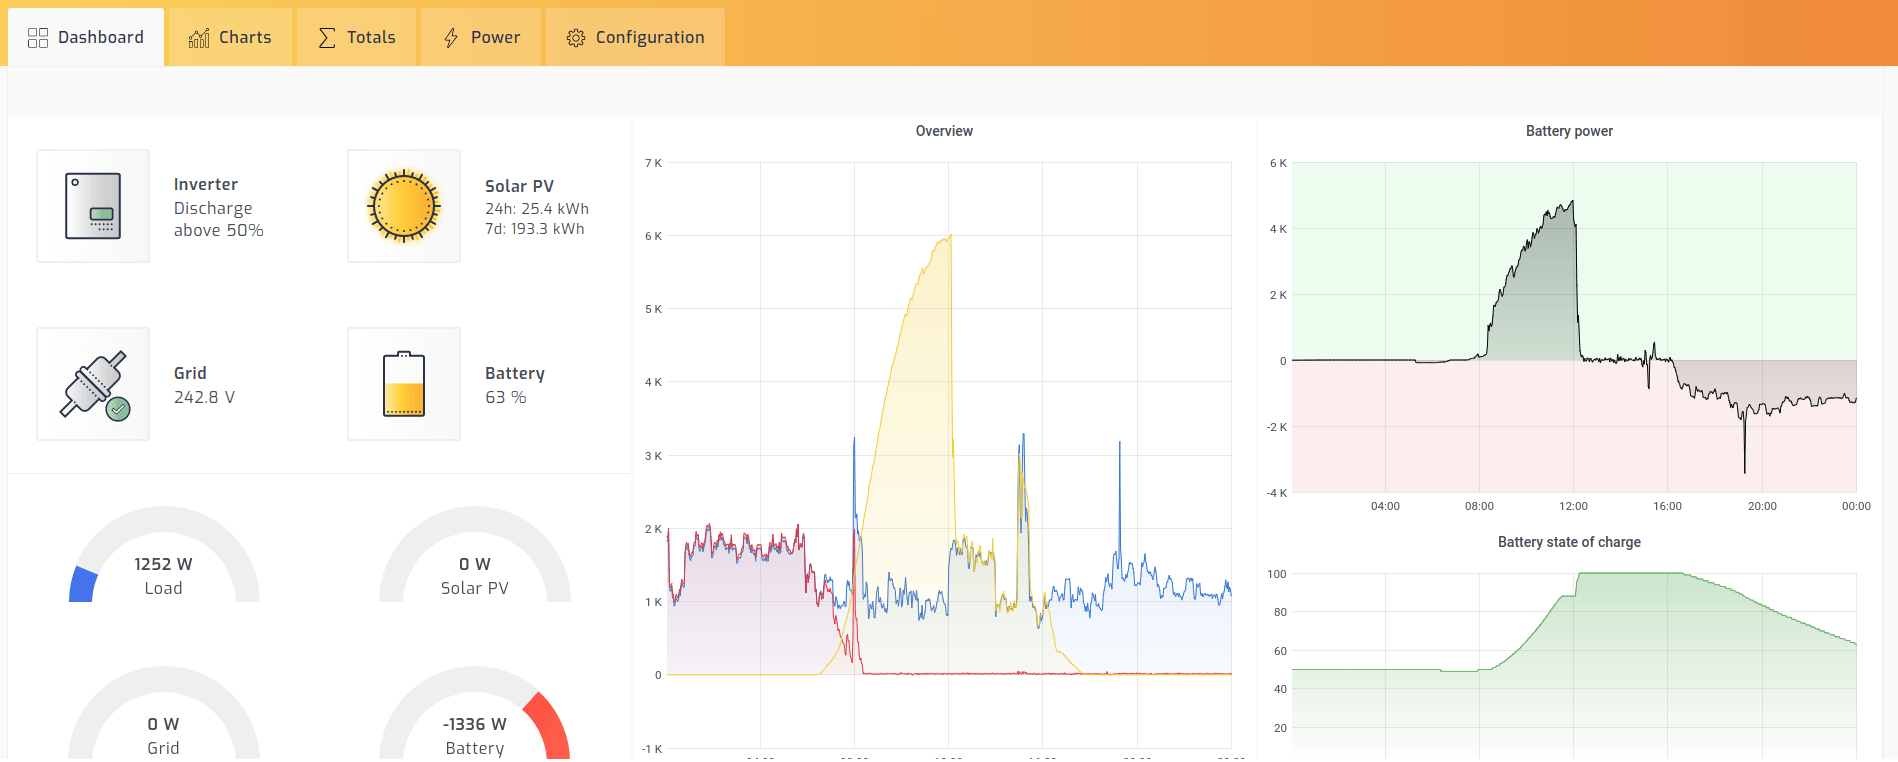This screenshot has width=1898, height=762.
Task: Click the Battery power chart title
Action: tap(1569, 131)
